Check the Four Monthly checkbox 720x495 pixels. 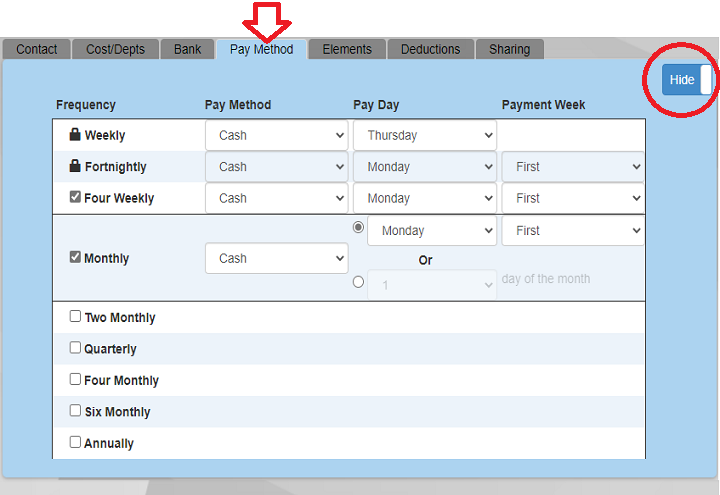pos(75,380)
